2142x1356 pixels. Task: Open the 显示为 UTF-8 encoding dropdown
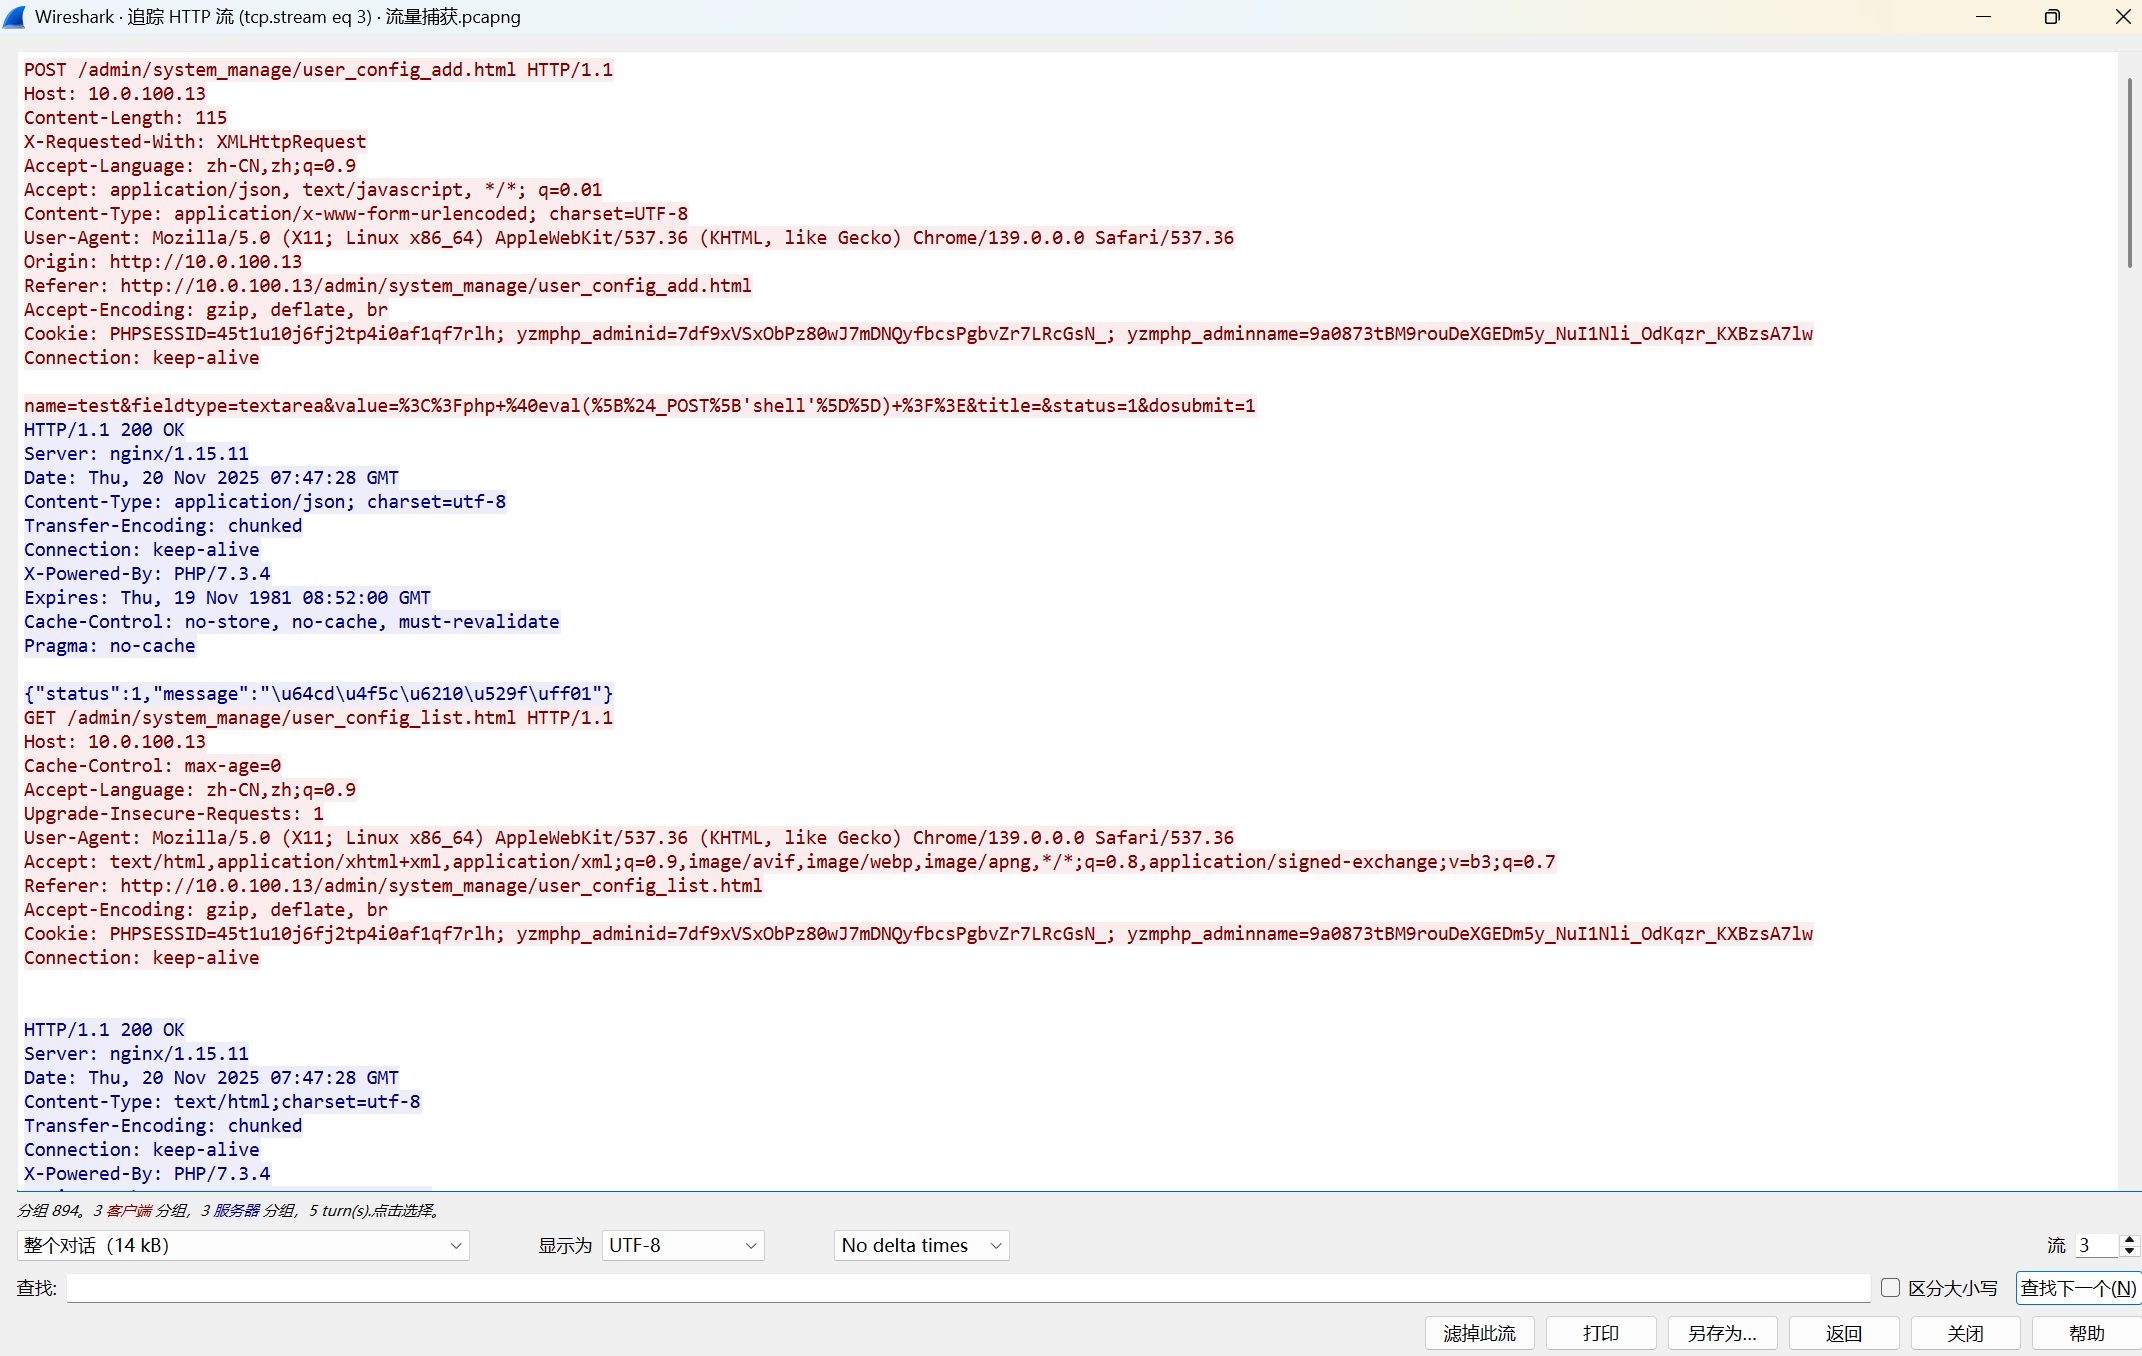[683, 1245]
